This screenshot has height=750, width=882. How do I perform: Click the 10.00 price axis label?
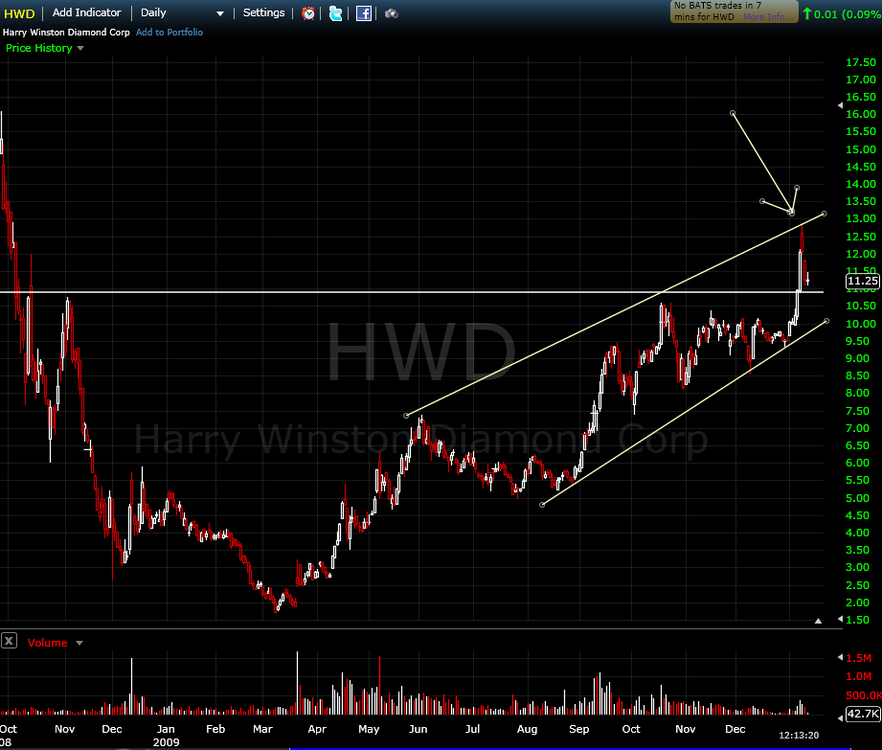pos(861,324)
